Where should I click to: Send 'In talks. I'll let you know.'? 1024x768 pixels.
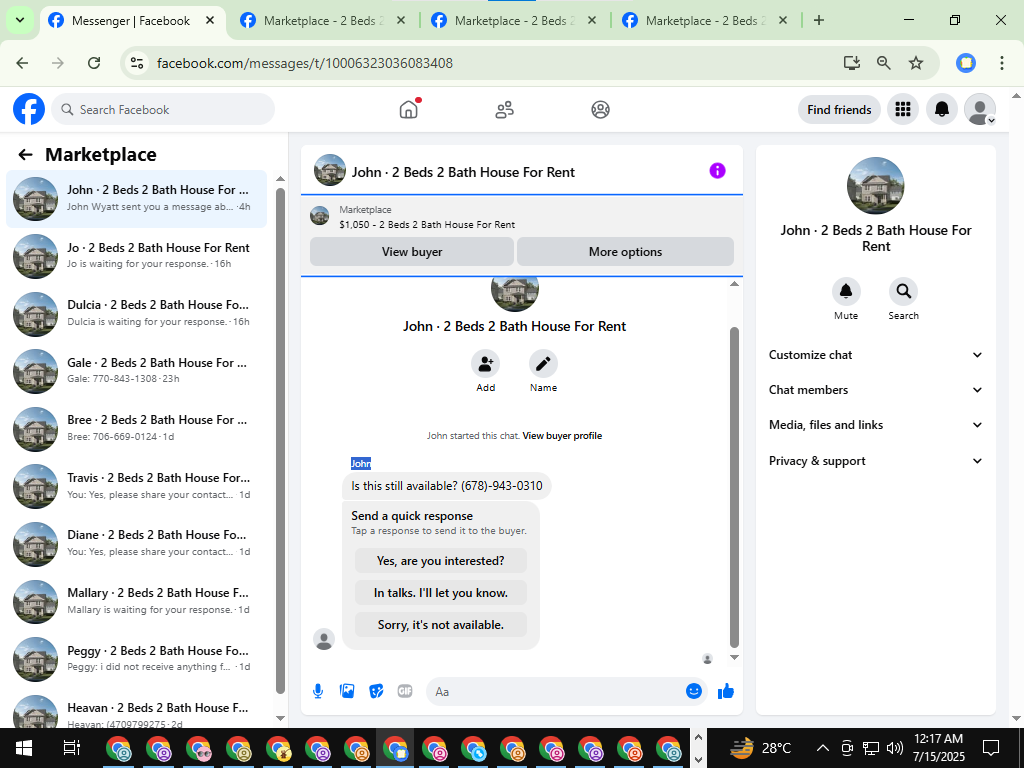(x=441, y=593)
